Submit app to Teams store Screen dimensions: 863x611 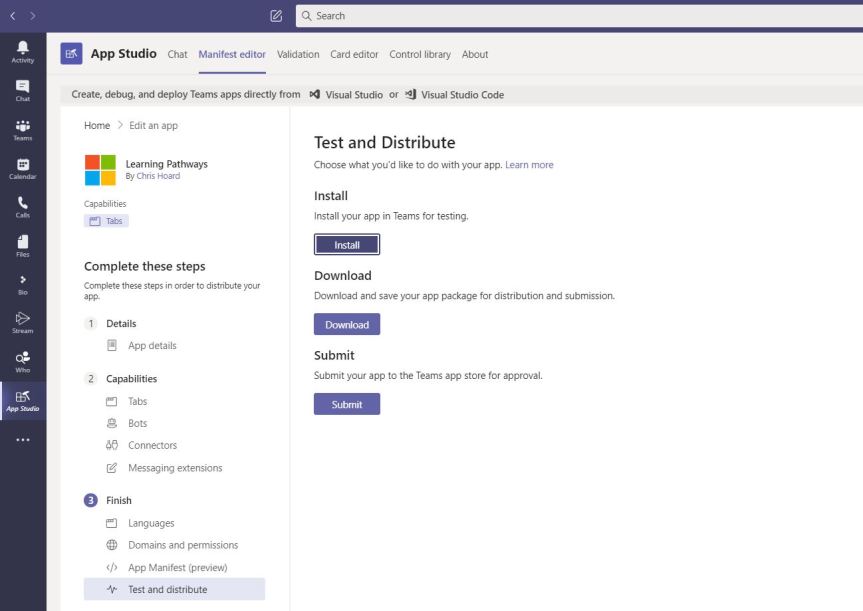347,404
